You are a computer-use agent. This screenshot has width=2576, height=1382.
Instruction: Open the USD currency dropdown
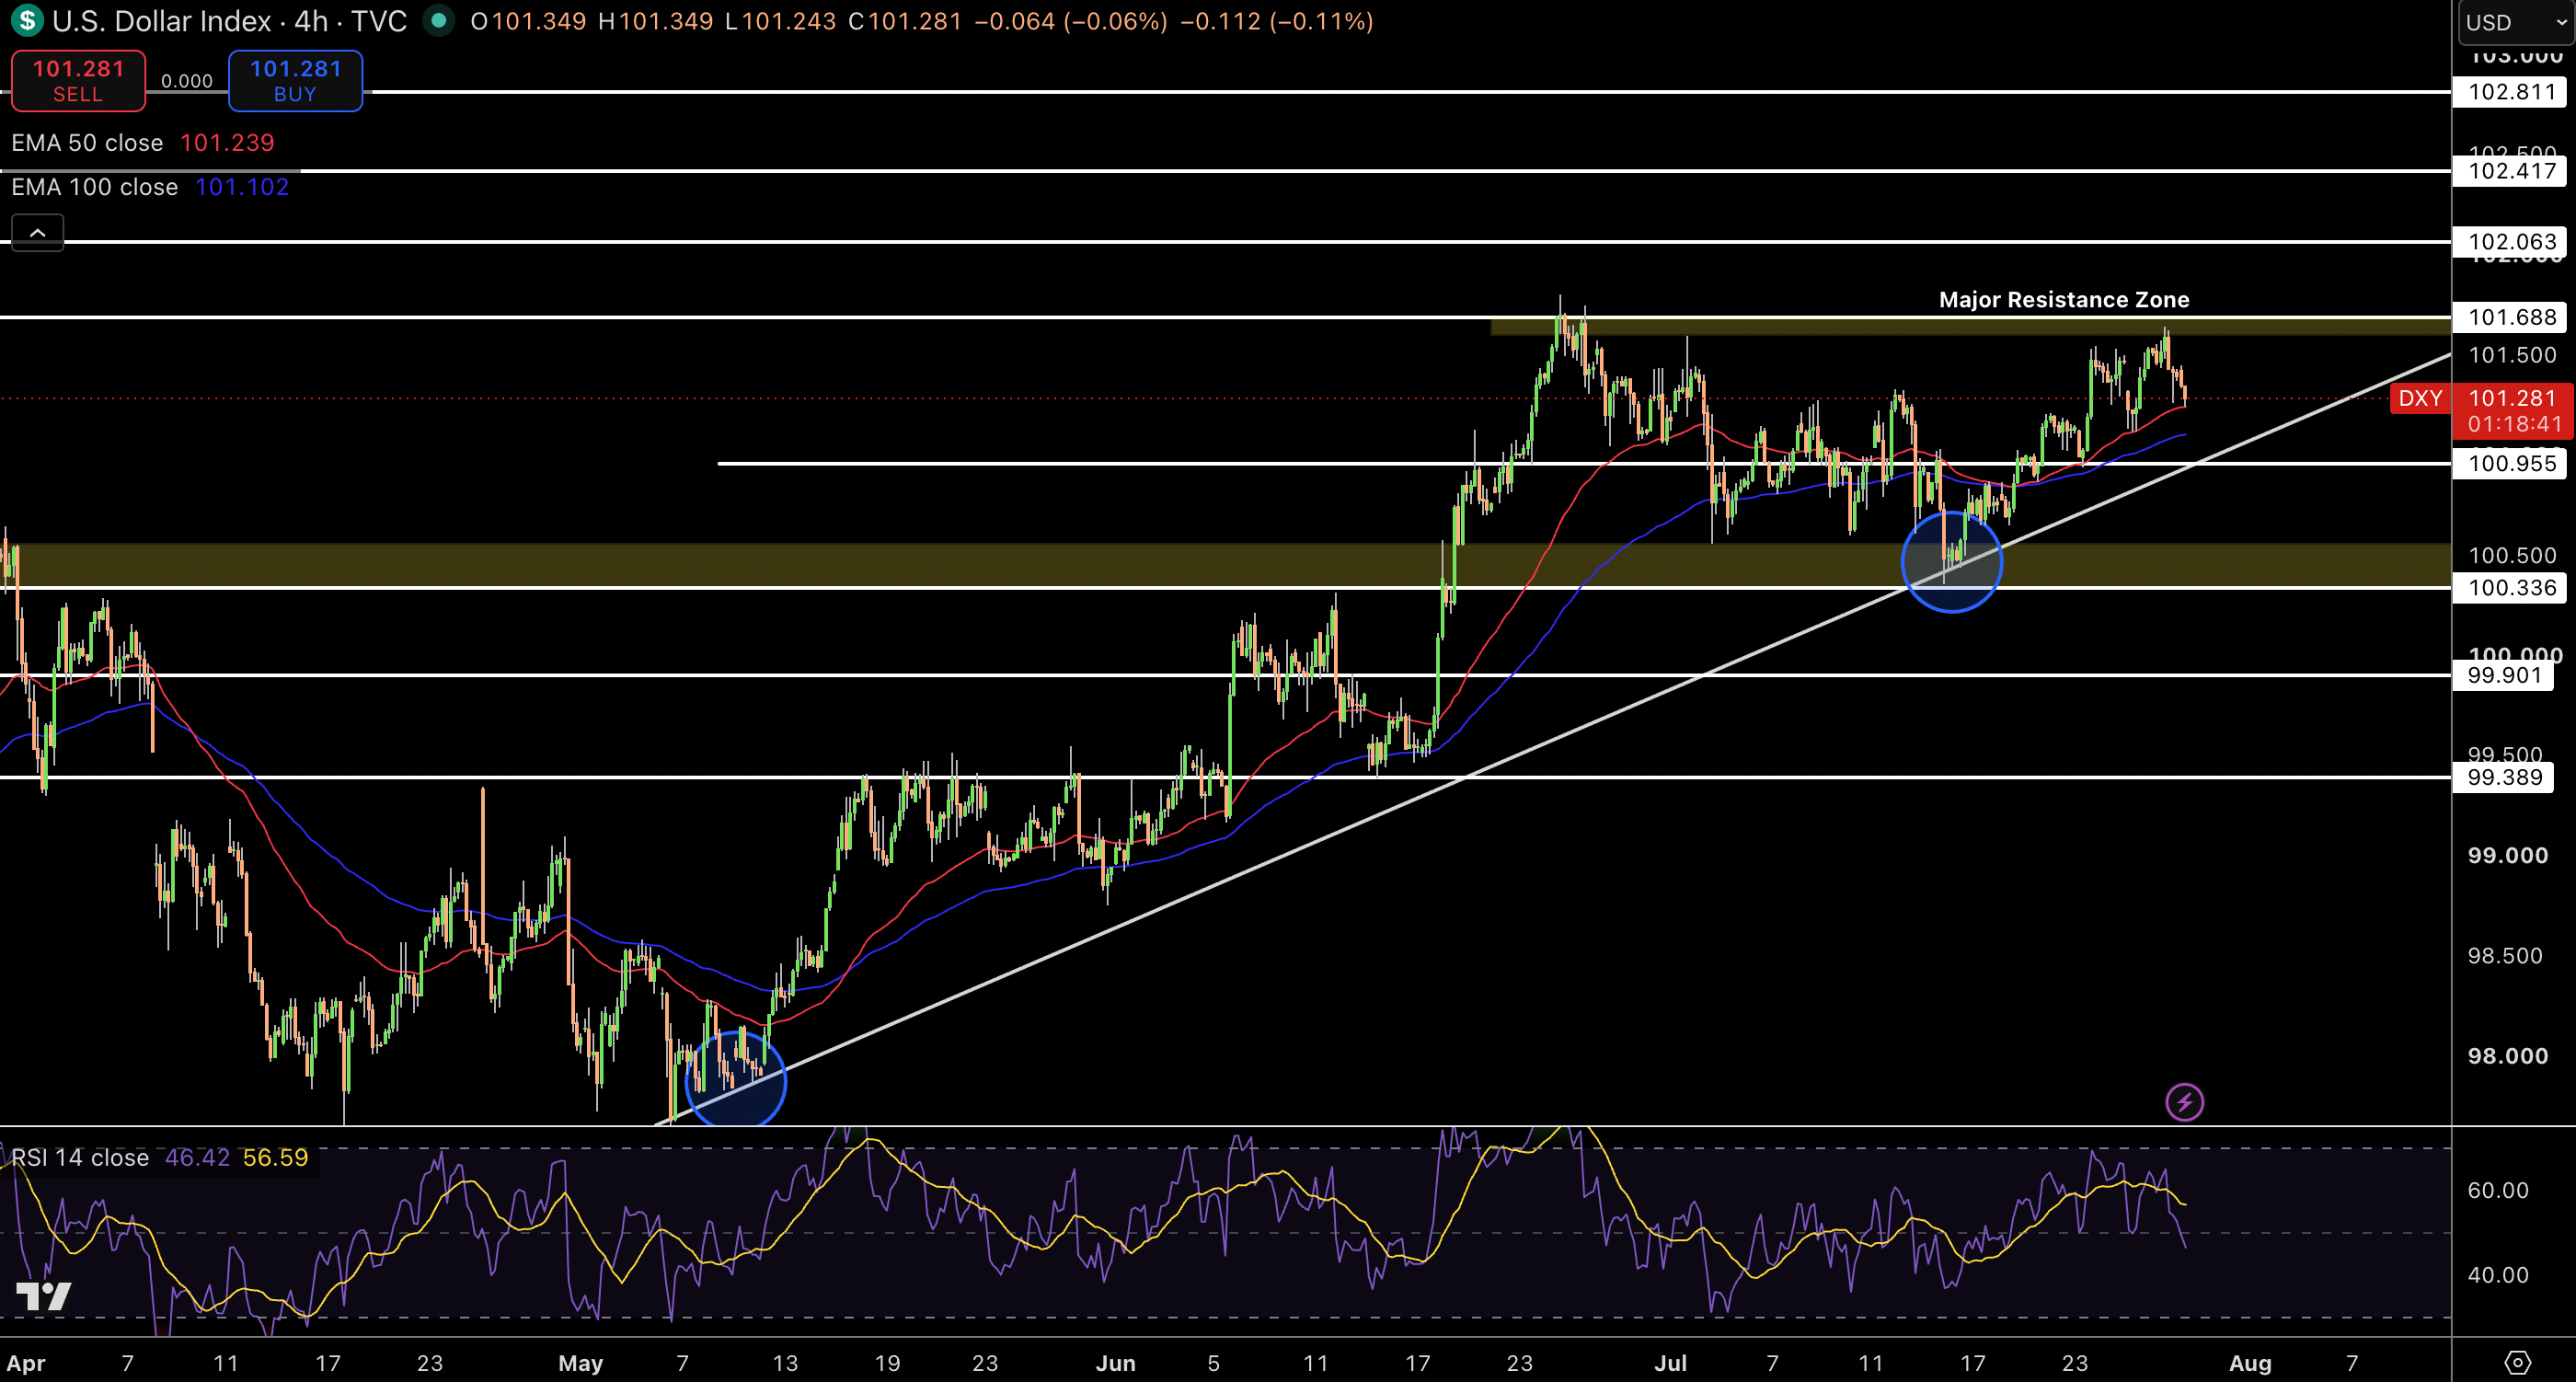pyautogui.click(x=2516, y=22)
